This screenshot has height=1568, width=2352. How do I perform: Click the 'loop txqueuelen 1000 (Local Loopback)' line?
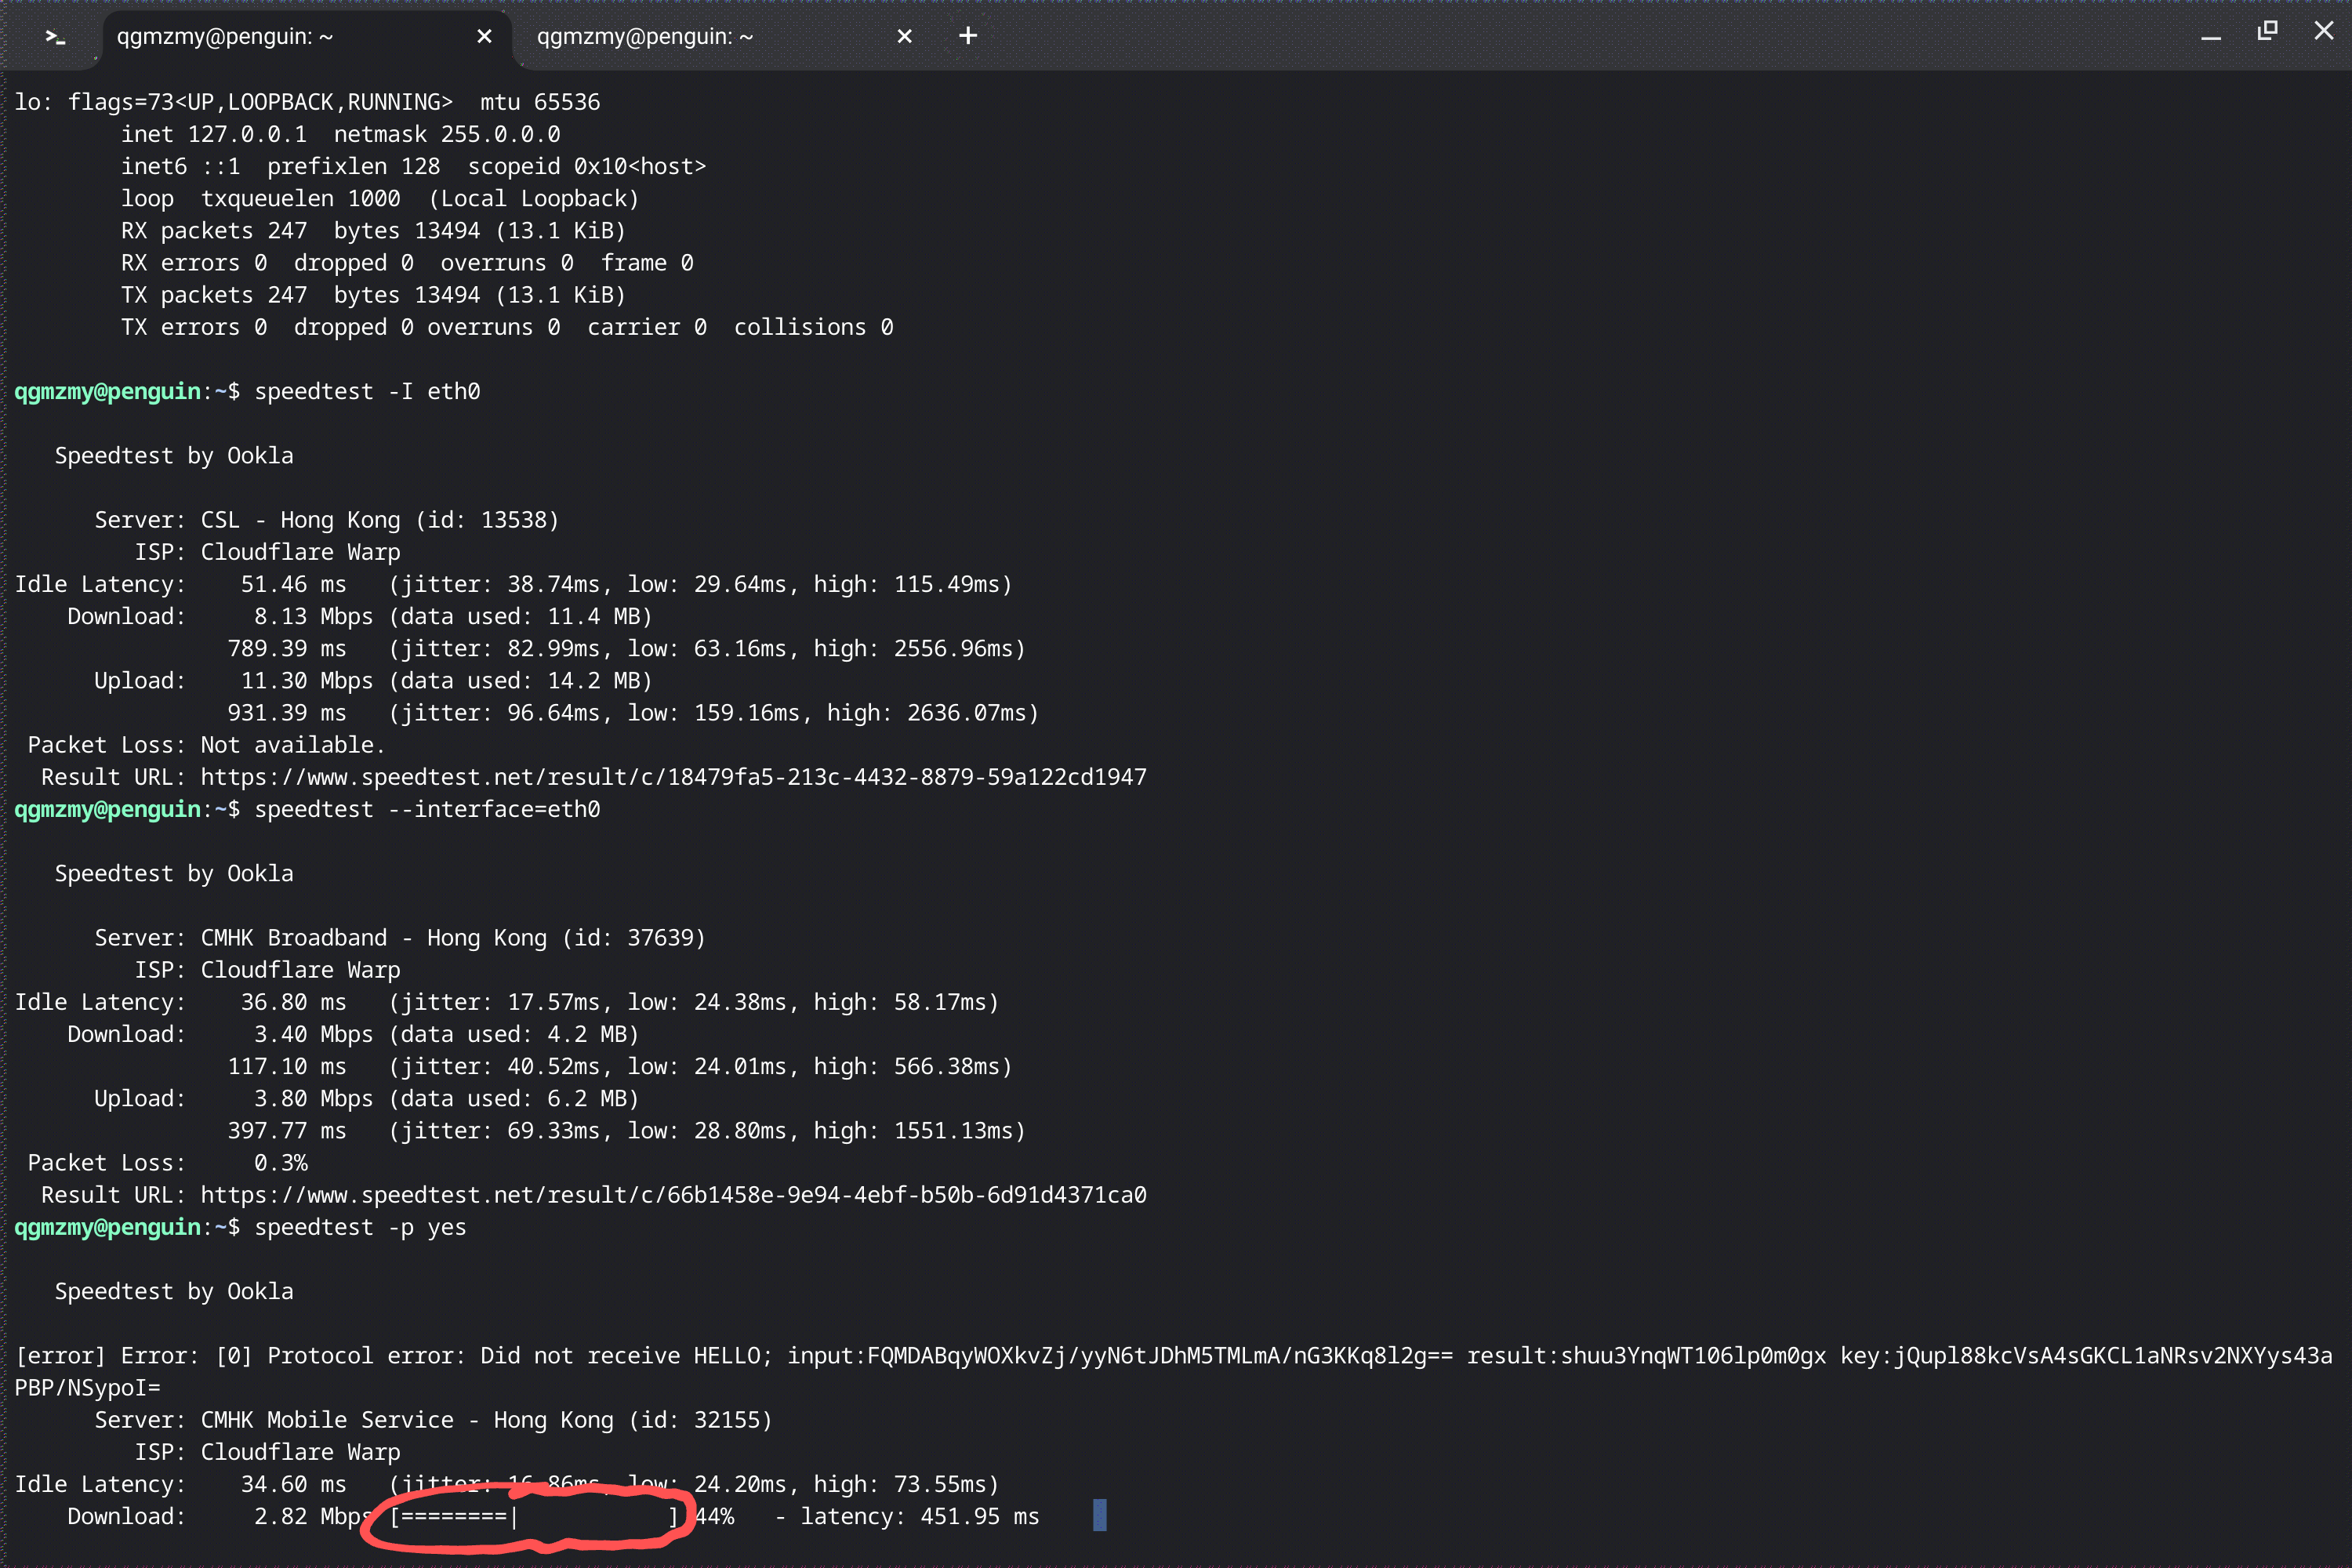tap(380, 199)
